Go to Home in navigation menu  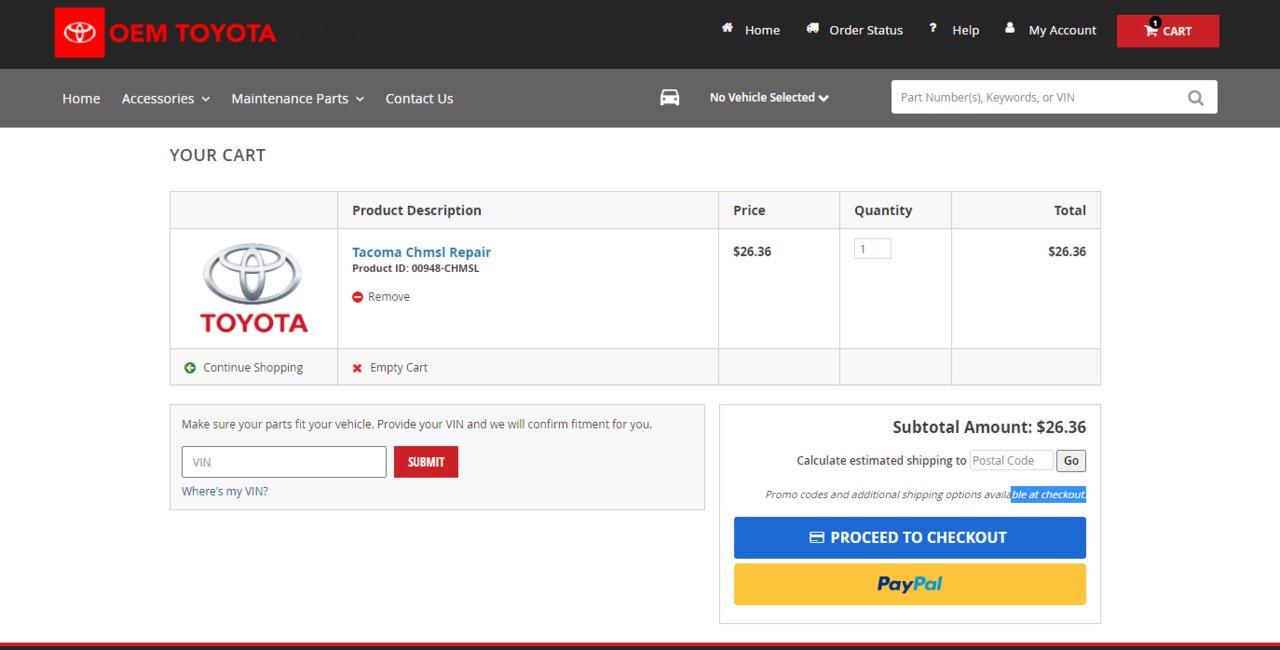(81, 98)
